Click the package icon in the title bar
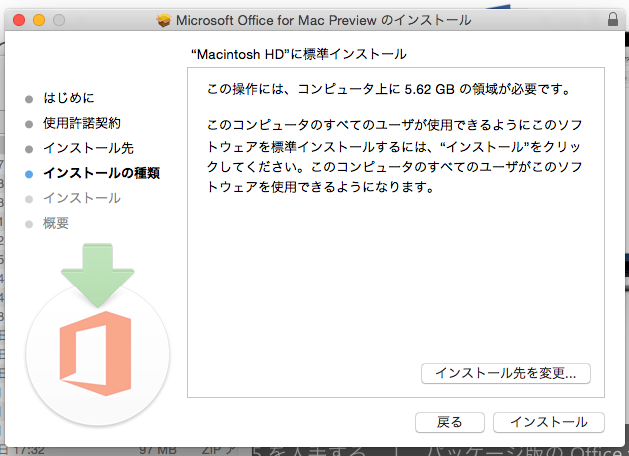This screenshot has width=629, height=456. (164, 20)
